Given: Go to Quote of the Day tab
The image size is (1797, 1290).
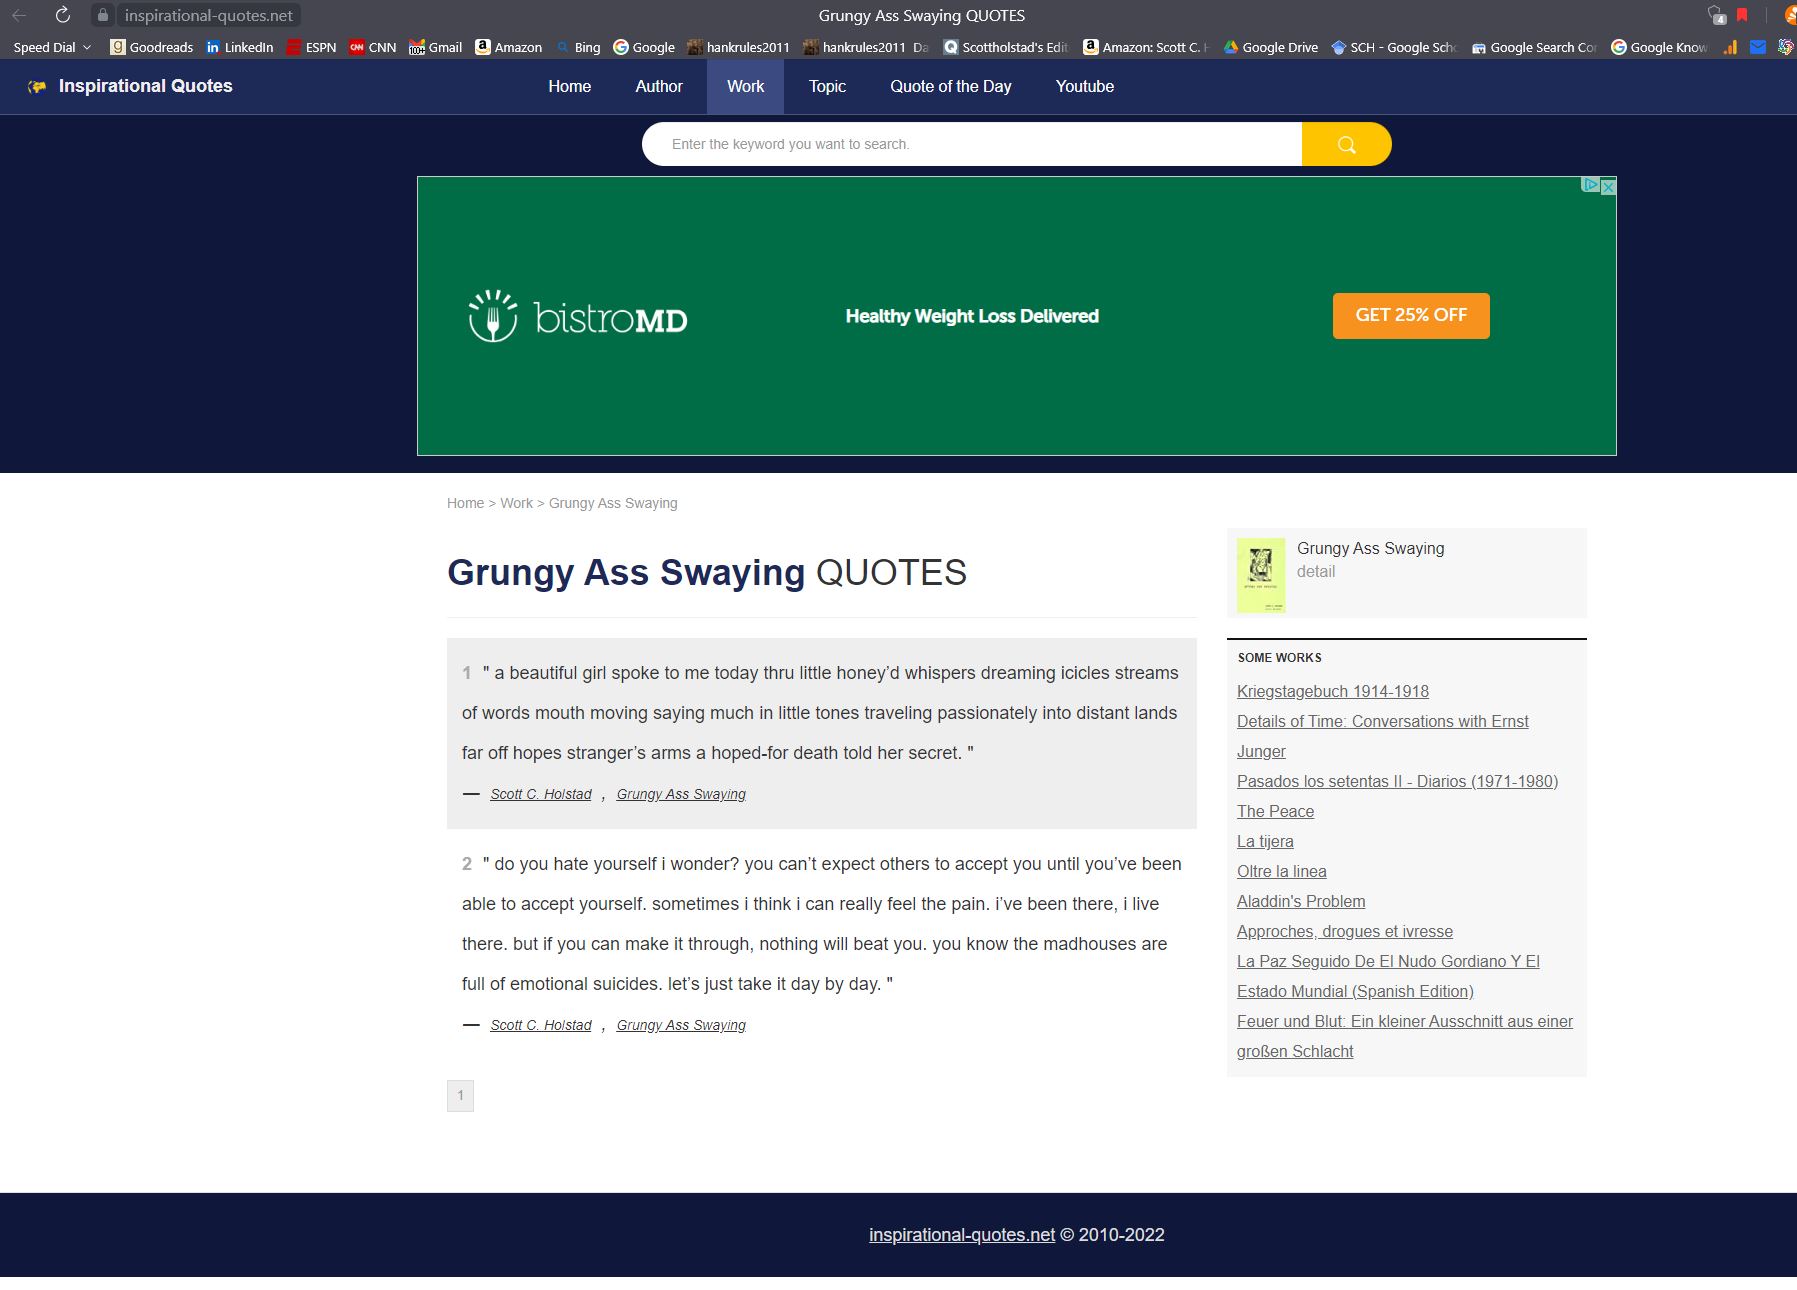Looking at the screenshot, I should pos(950,86).
